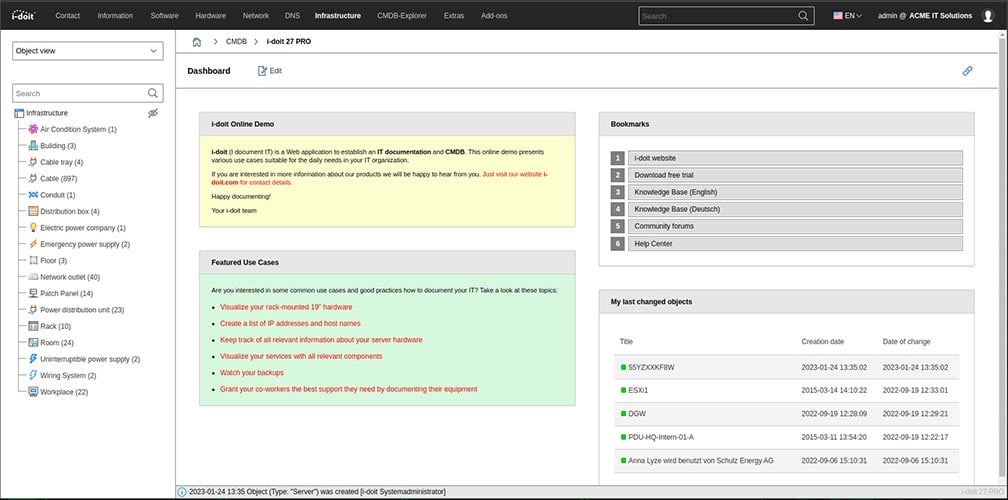Click 'Creation date' column header
Image resolution: width=1008 pixels, height=500 pixels.
point(823,342)
